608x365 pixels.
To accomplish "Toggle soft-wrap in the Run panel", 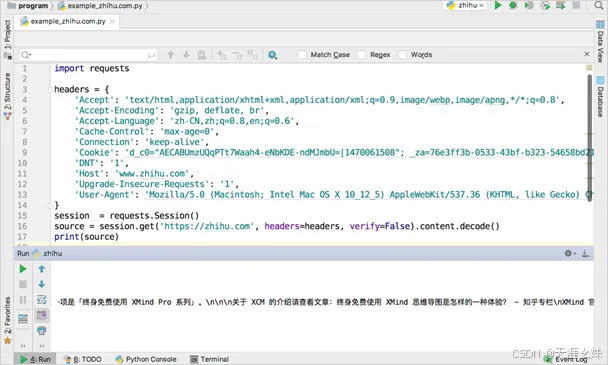I will pos(41,299).
